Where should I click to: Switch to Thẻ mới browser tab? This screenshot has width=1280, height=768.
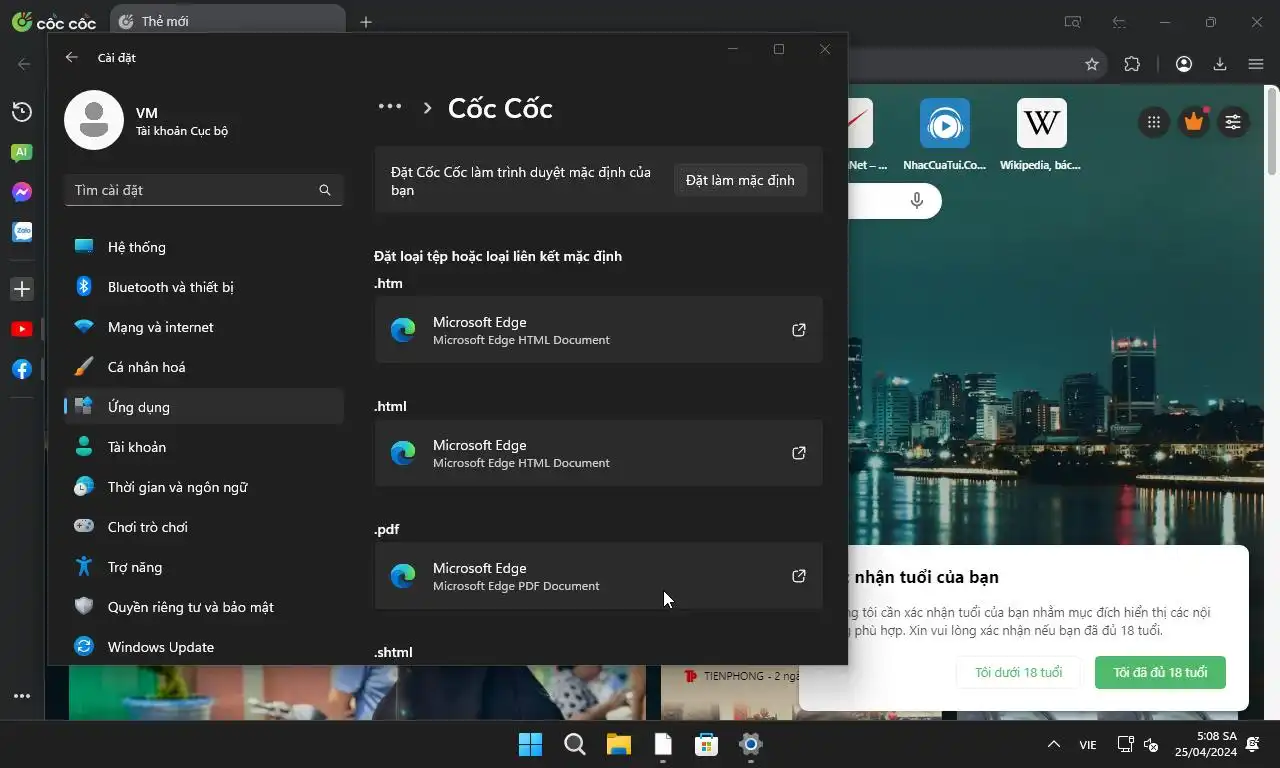click(x=226, y=21)
